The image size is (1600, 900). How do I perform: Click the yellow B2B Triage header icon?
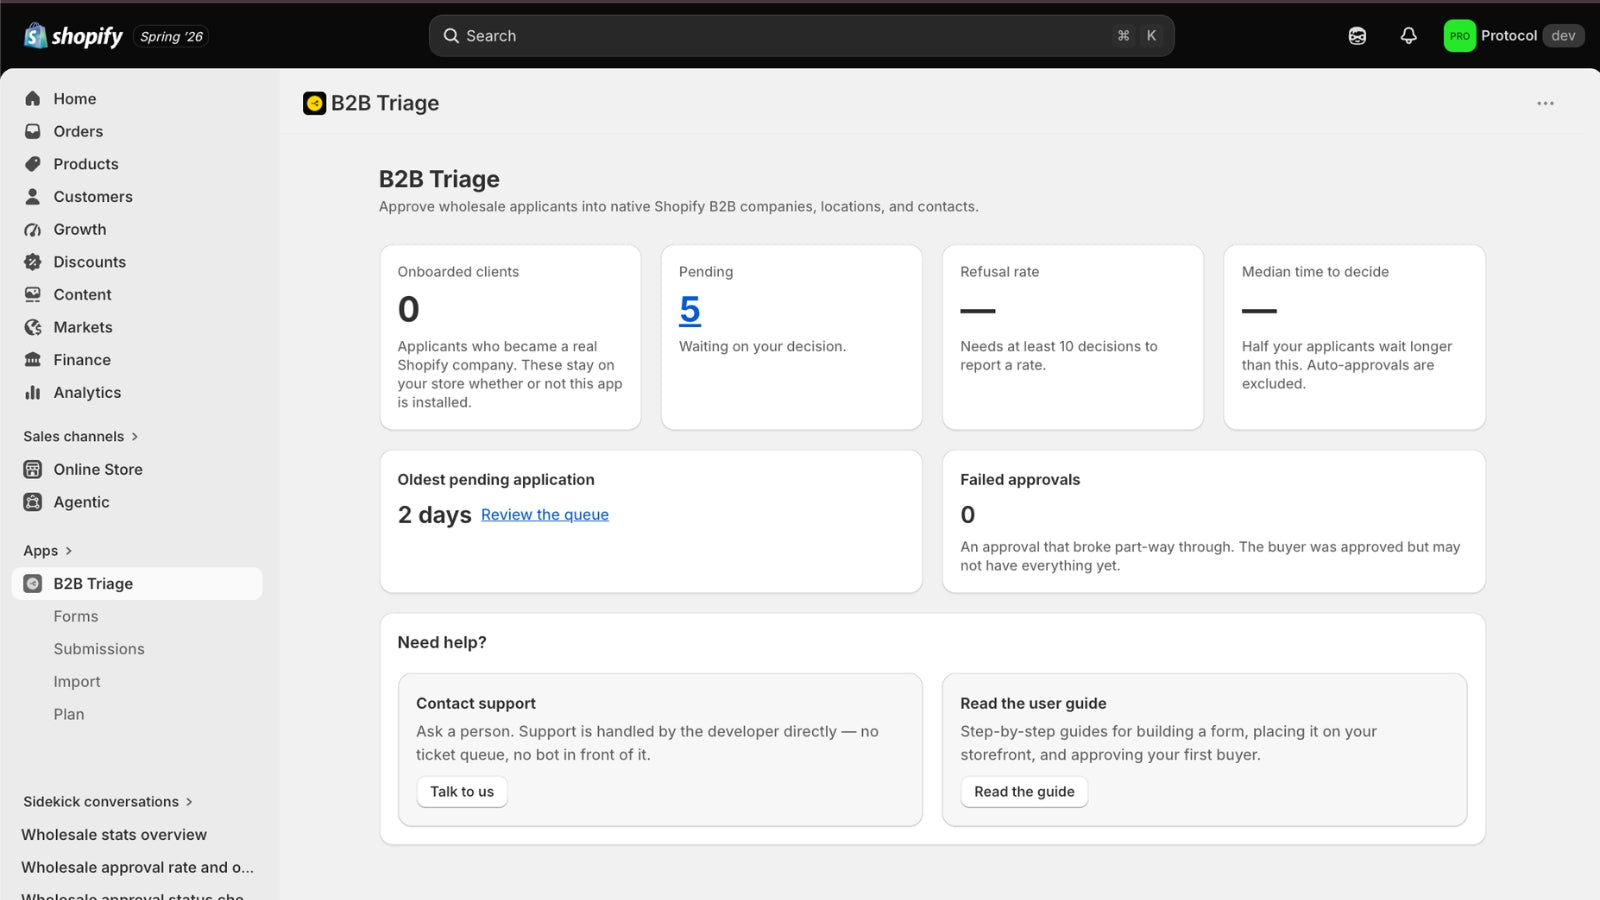click(315, 103)
